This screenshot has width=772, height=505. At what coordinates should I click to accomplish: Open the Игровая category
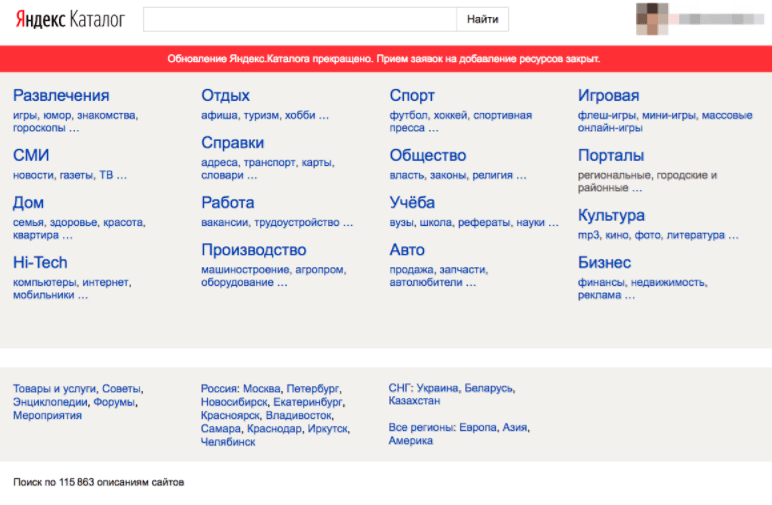pyautogui.click(x=609, y=95)
